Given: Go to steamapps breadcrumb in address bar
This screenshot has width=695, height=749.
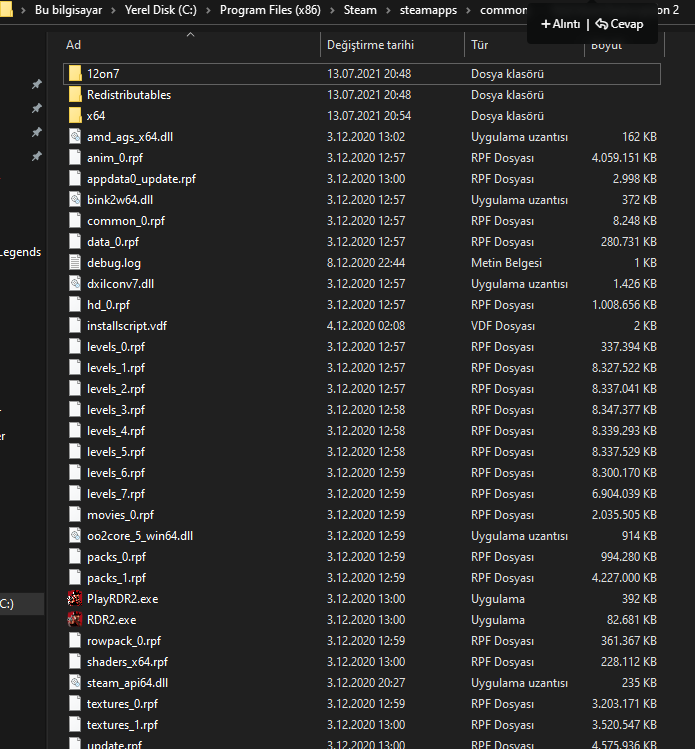Looking at the screenshot, I should 428,10.
